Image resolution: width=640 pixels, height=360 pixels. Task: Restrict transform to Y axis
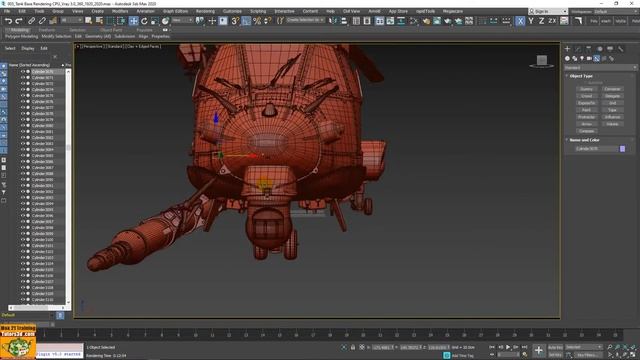[x=531, y=21]
